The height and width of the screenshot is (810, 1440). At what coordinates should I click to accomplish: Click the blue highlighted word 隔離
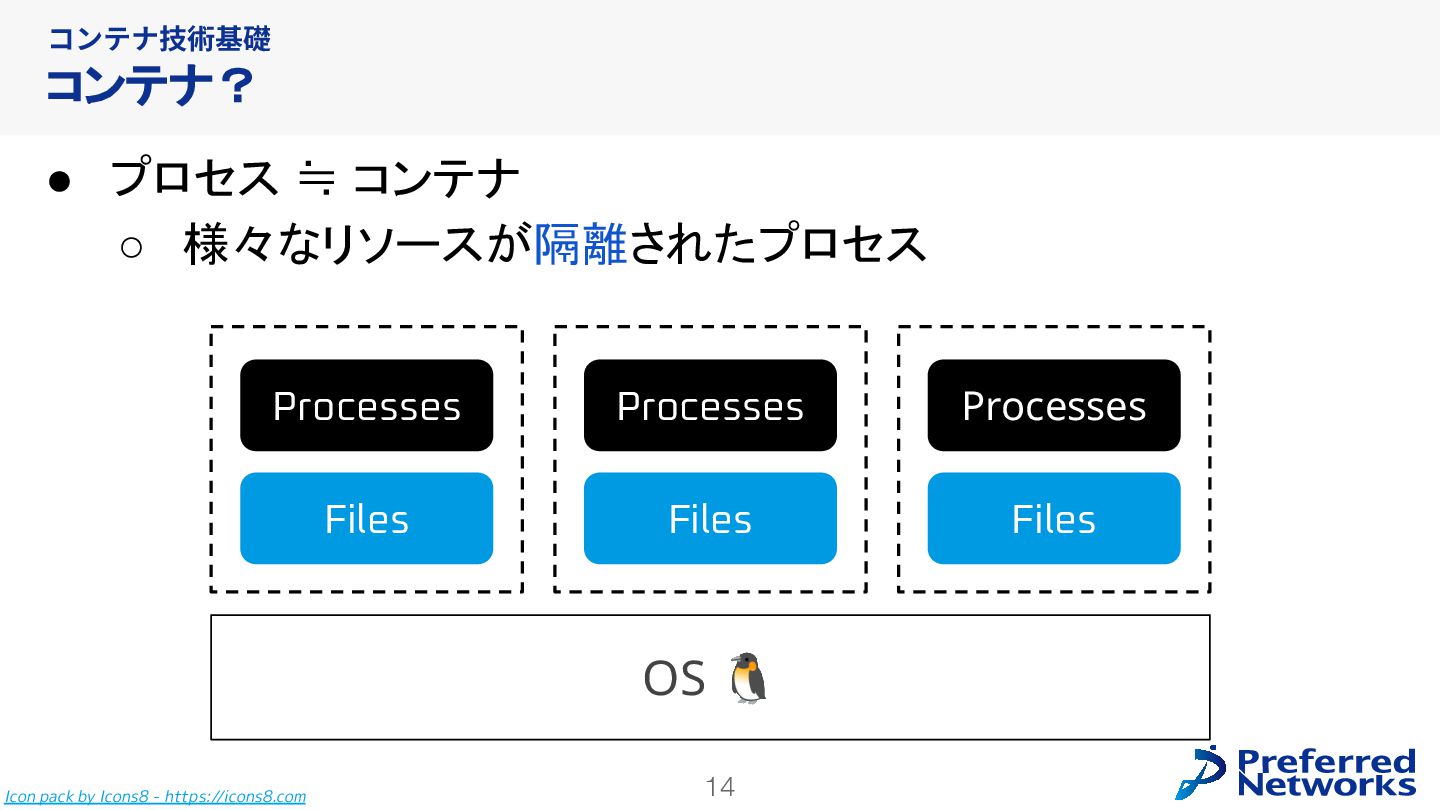click(581, 245)
